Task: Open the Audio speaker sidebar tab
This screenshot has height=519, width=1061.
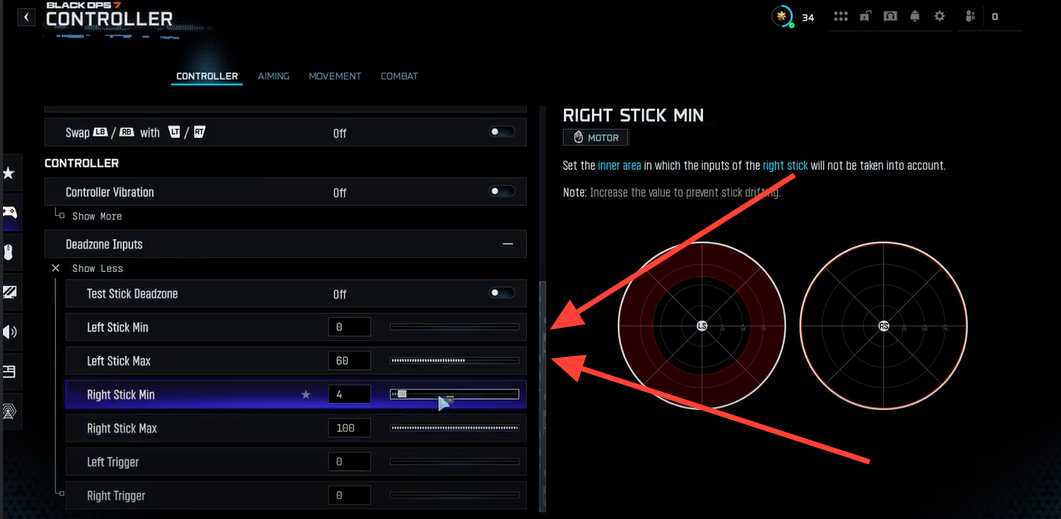Action: (x=9, y=332)
